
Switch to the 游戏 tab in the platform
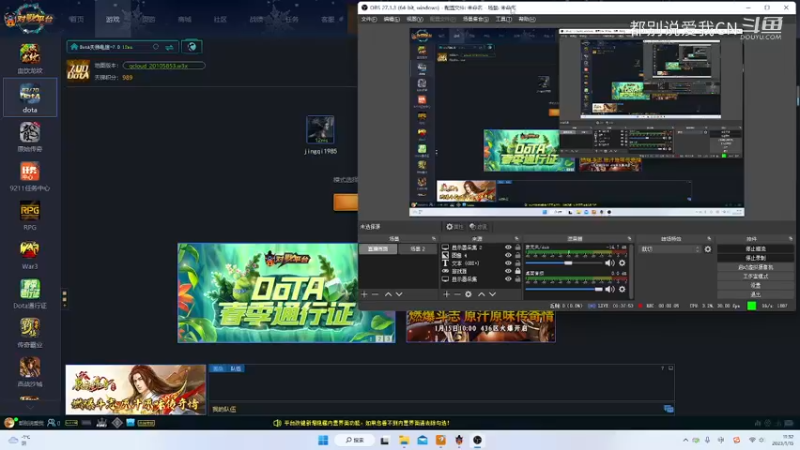point(113,19)
